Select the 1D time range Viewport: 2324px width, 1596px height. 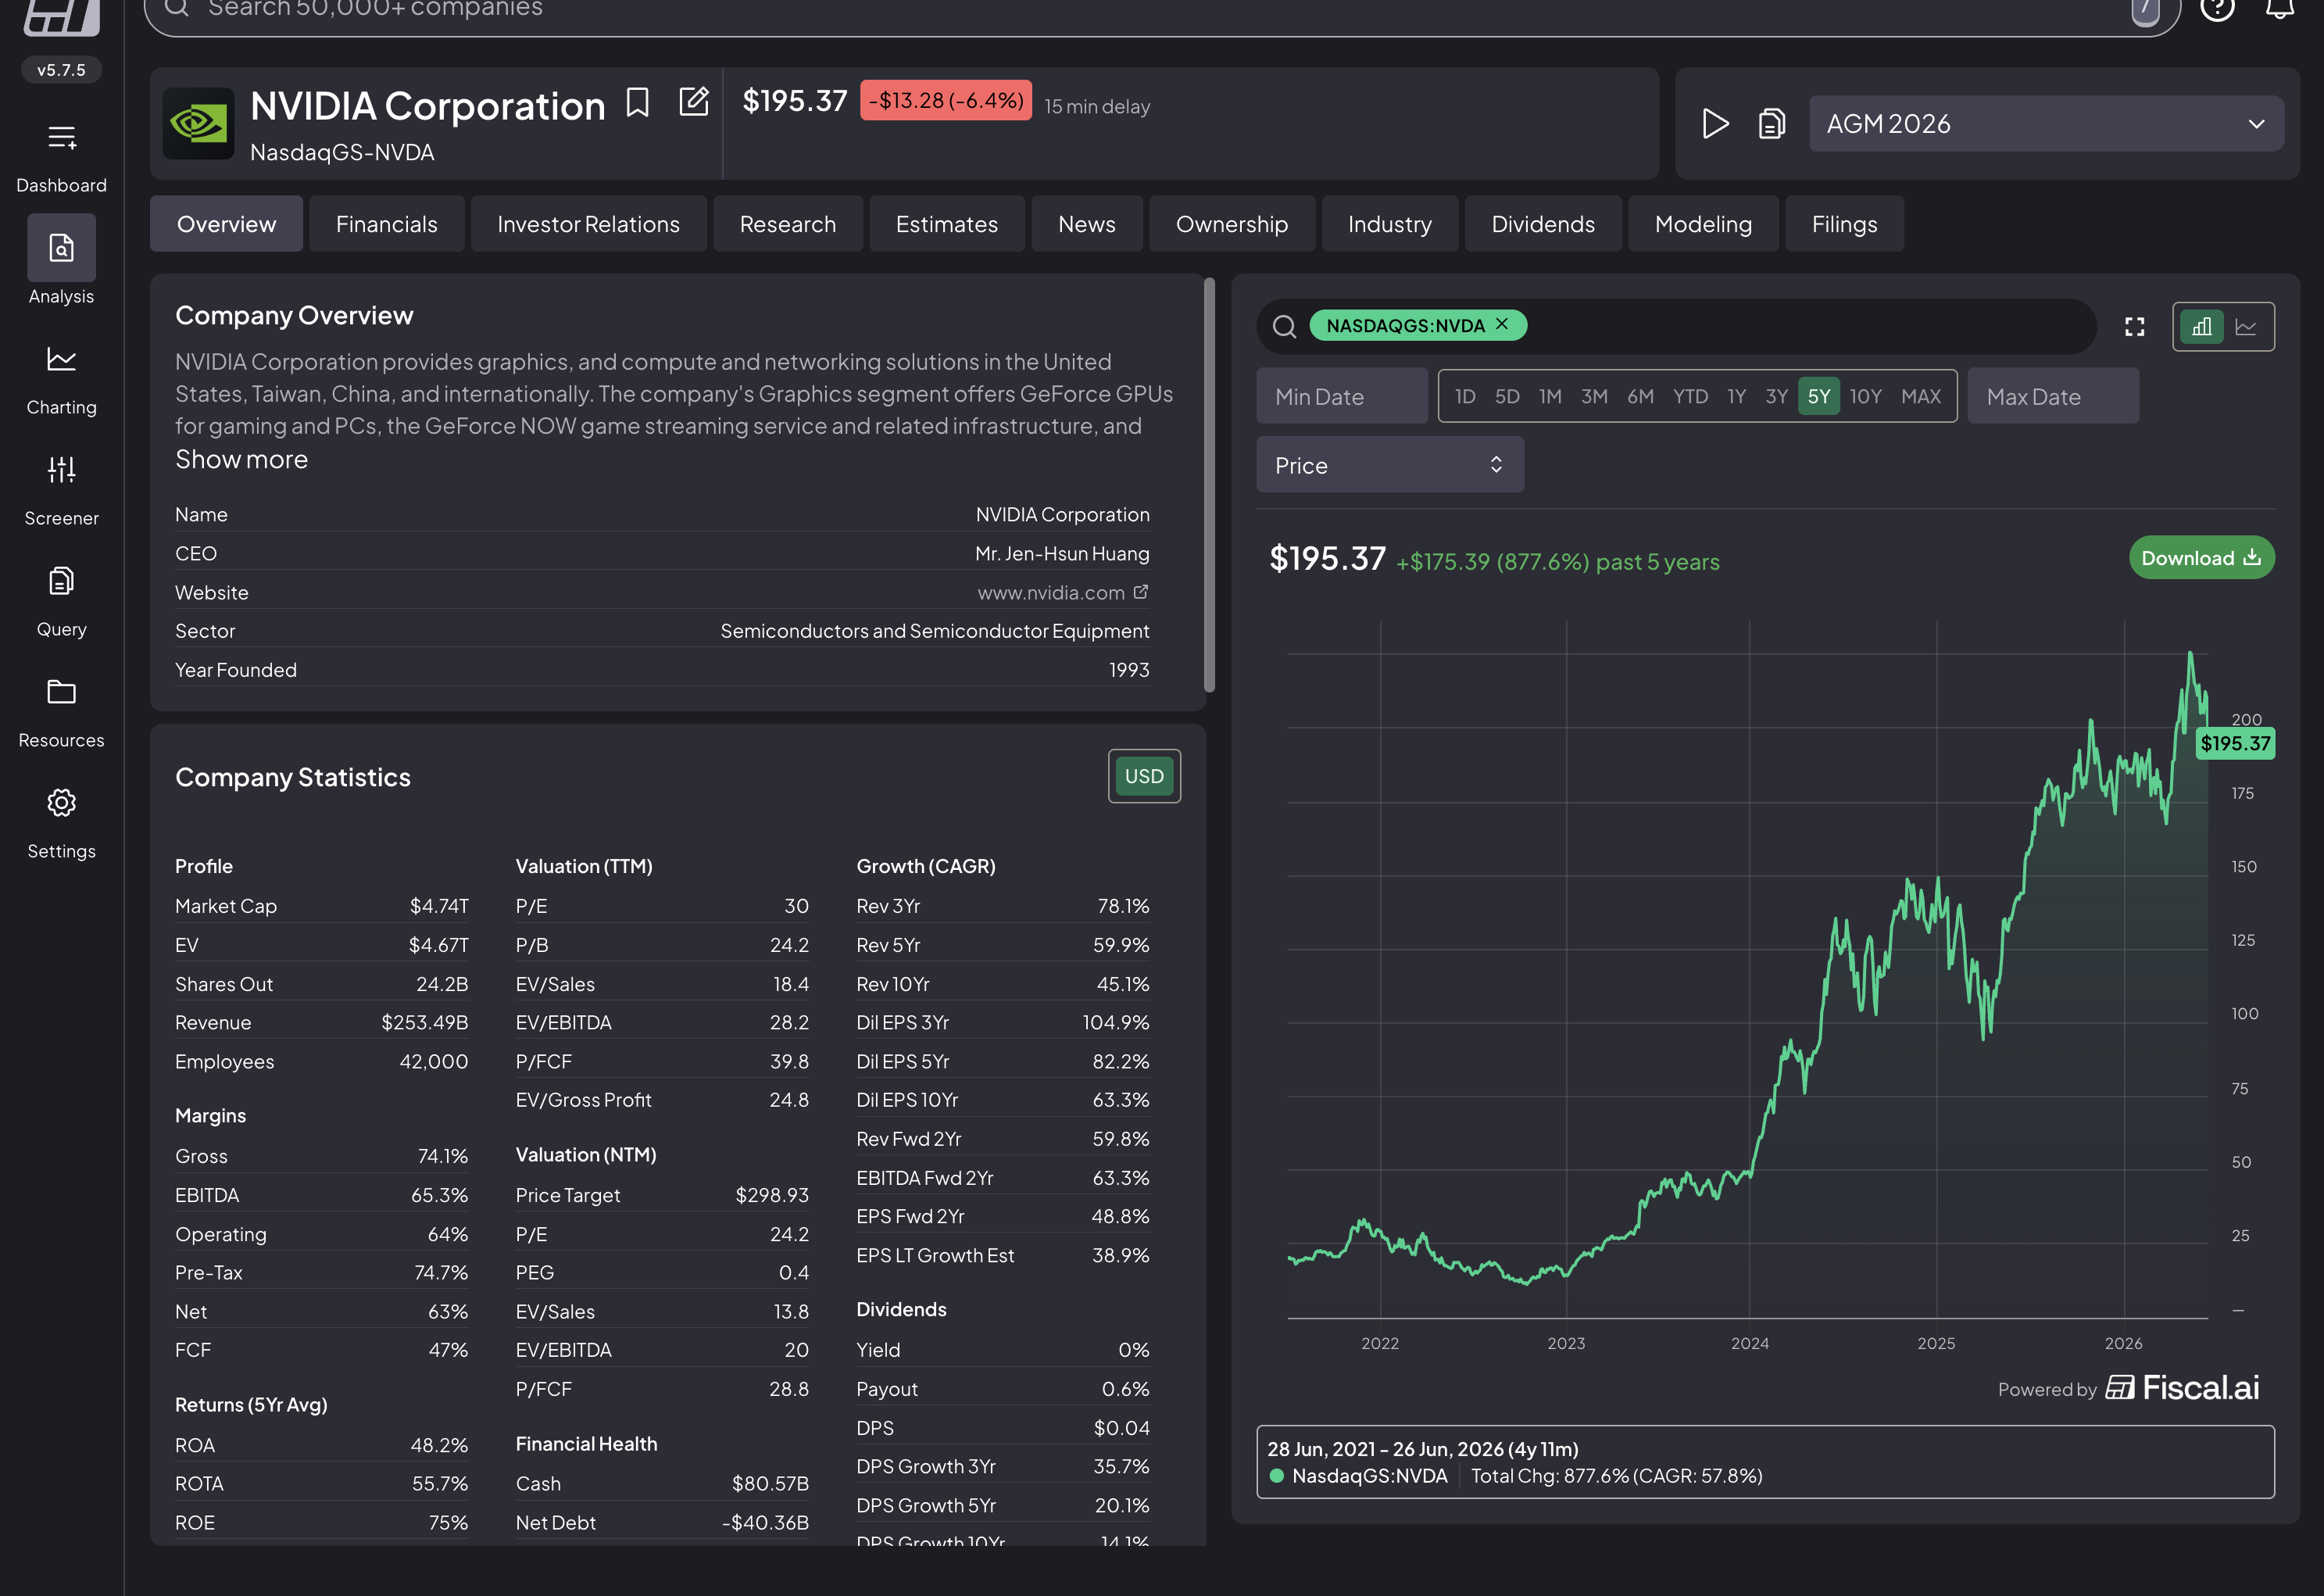(x=1465, y=396)
